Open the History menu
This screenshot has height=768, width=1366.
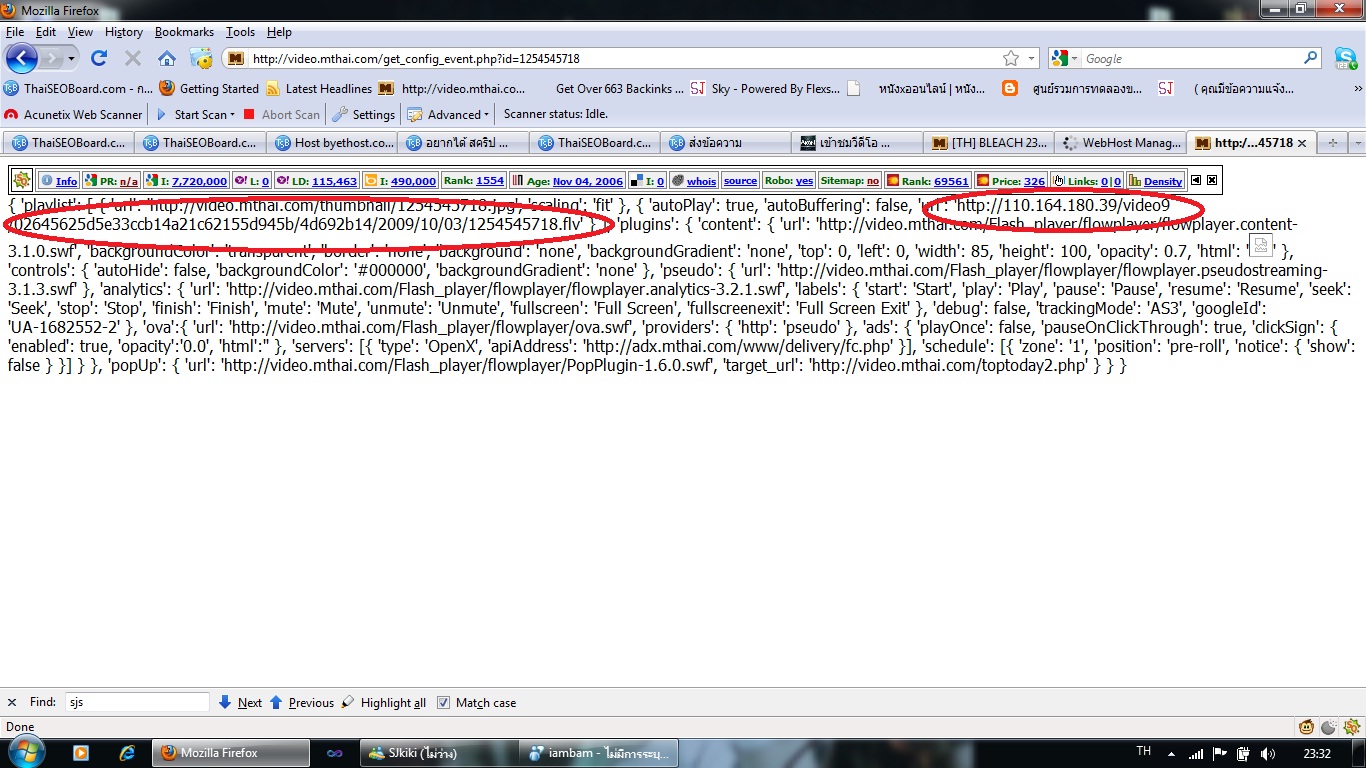(124, 32)
